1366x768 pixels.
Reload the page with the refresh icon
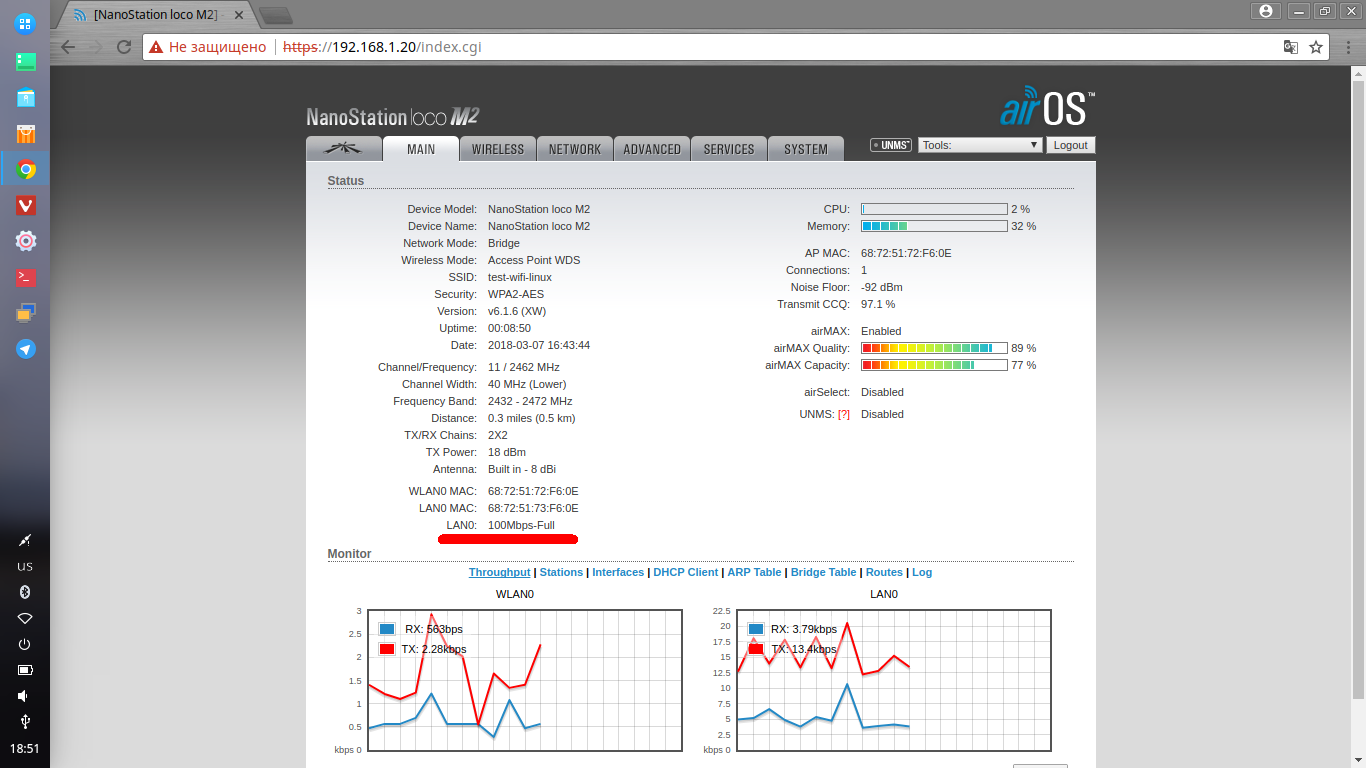click(x=124, y=47)
